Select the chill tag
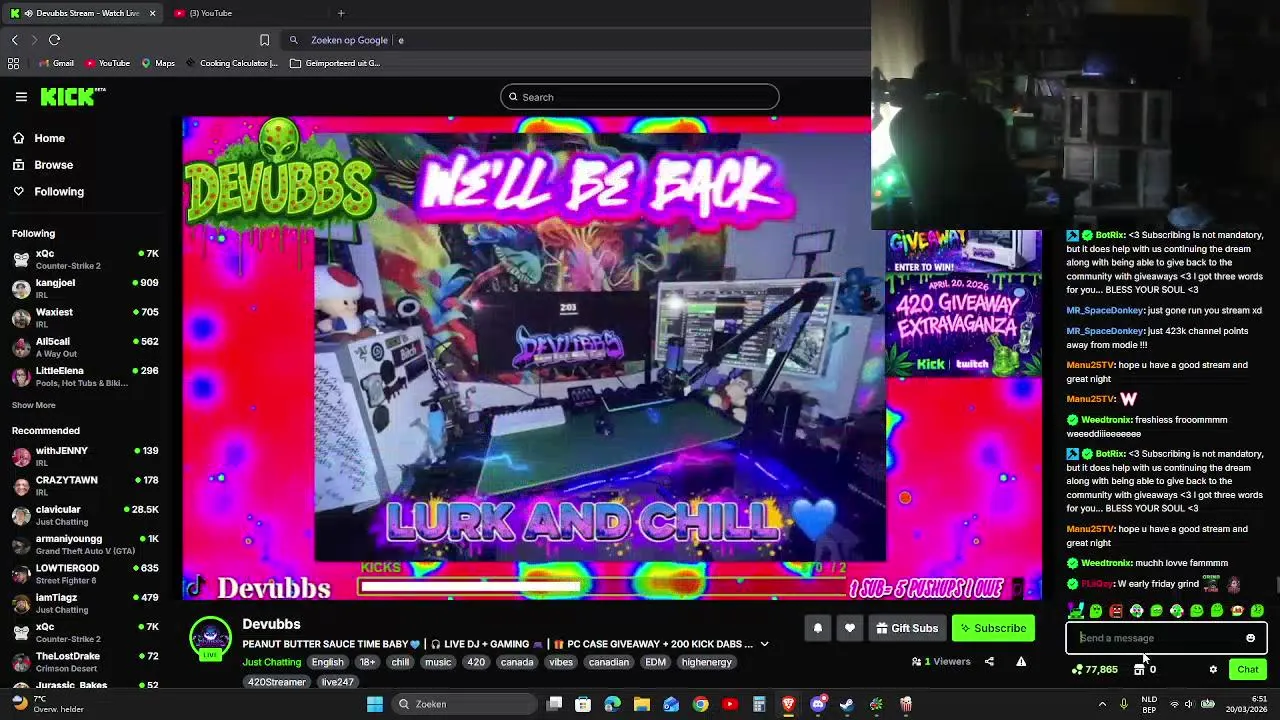 pyautogui.click(x=400, y=662)
